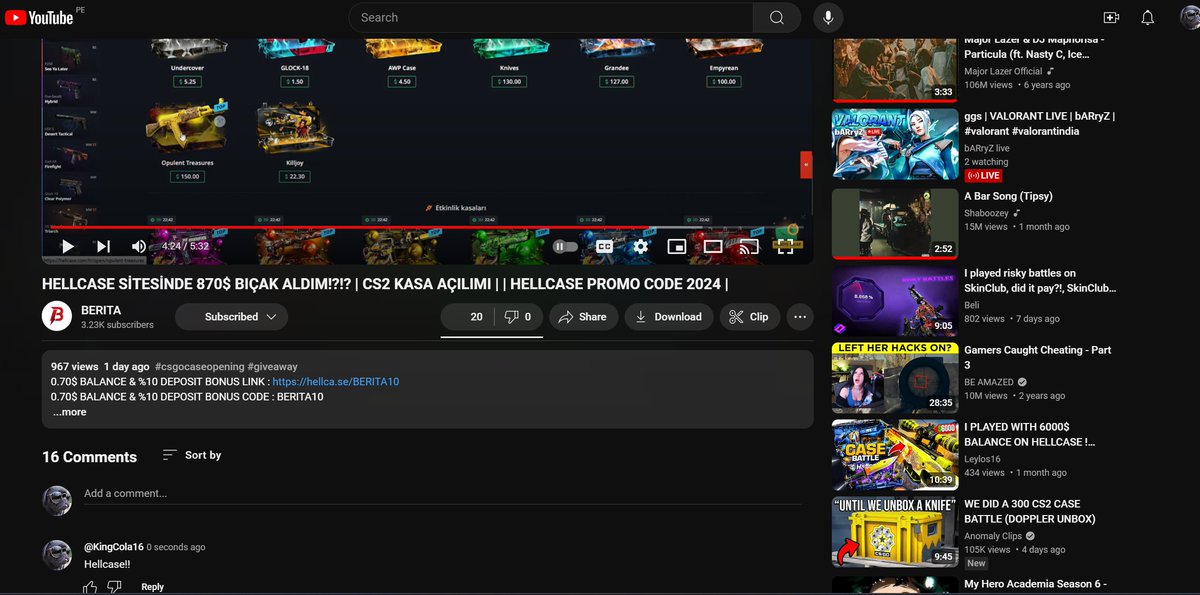The height and width of the screenshot is (595, 1200).
Task: Open the @KingCola16 commenter profile
Action: click(x=114, y=547)
